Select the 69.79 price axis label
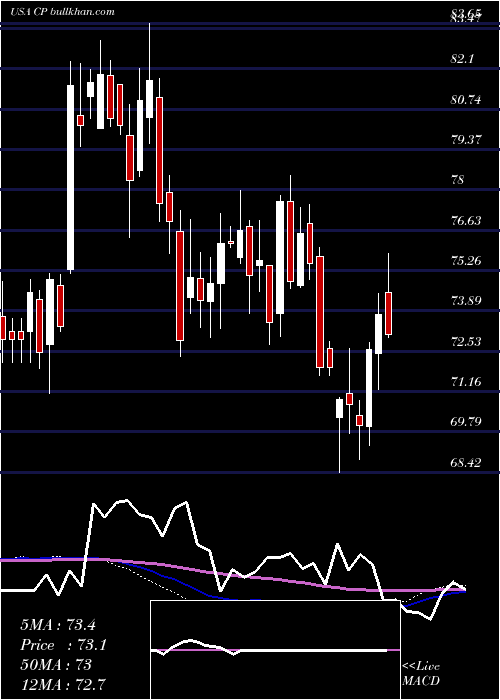 (x=466, y=421)
